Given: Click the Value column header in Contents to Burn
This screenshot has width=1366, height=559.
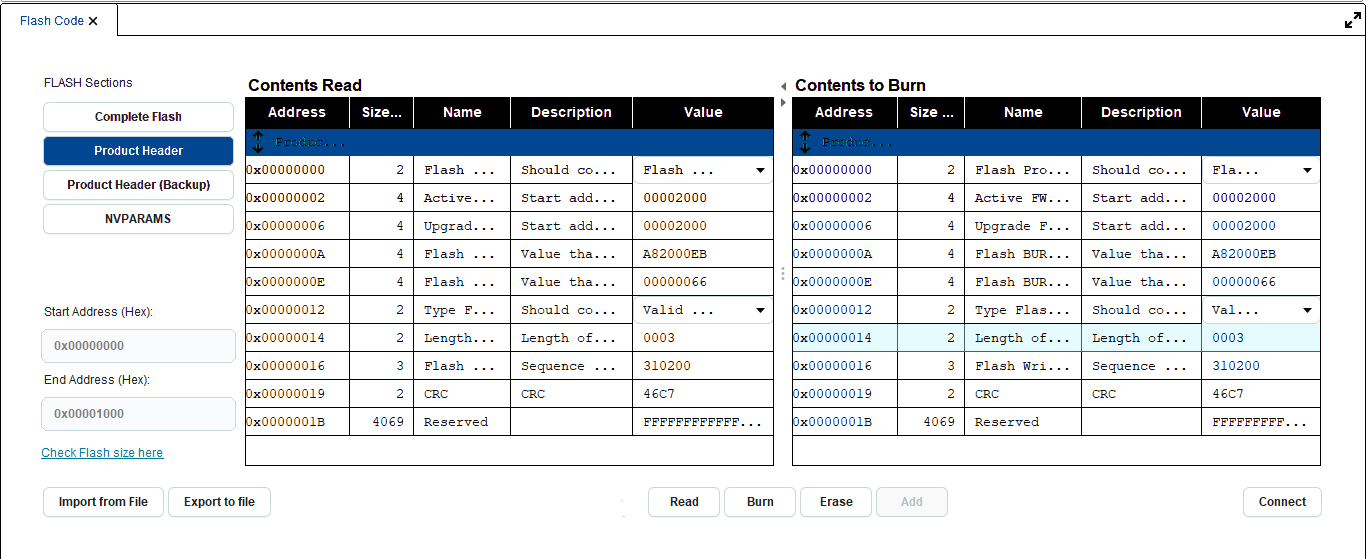Looking at the screenshot, I should pyautogui.click(x=1261, y=112).
